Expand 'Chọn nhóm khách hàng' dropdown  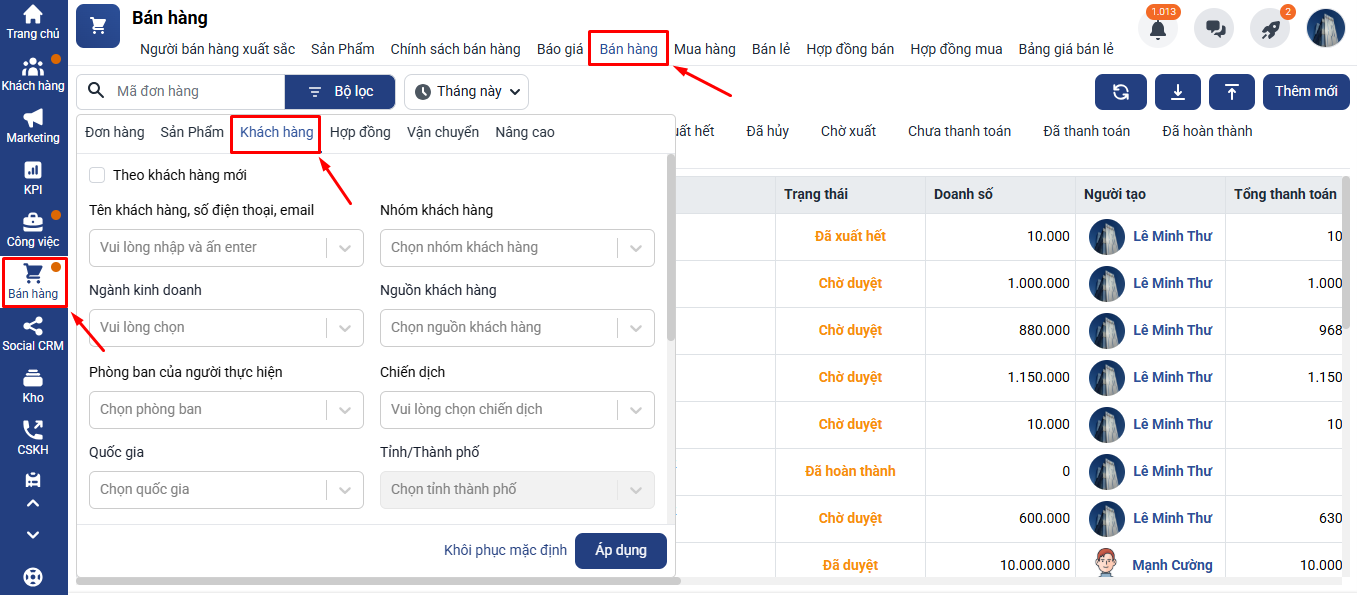[636, 248]
